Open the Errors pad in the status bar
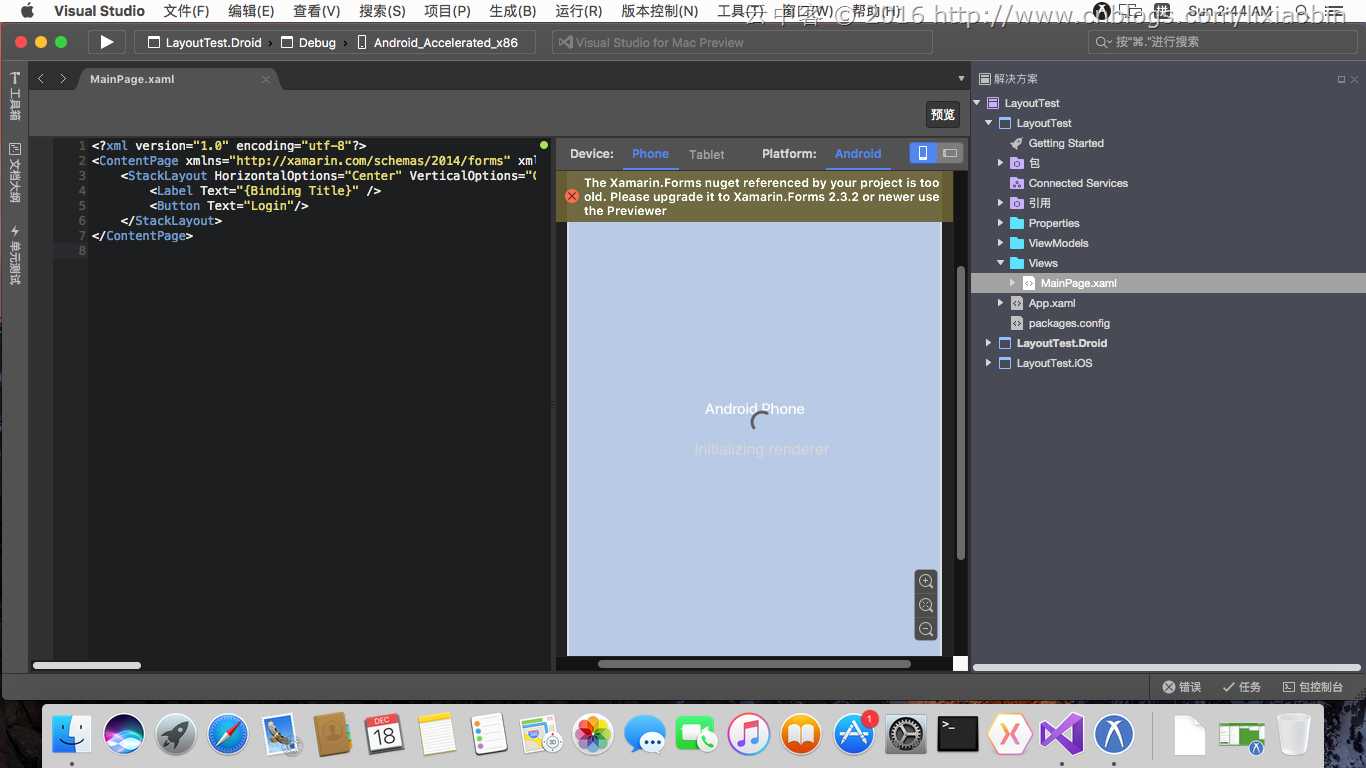 (1181, 687)
